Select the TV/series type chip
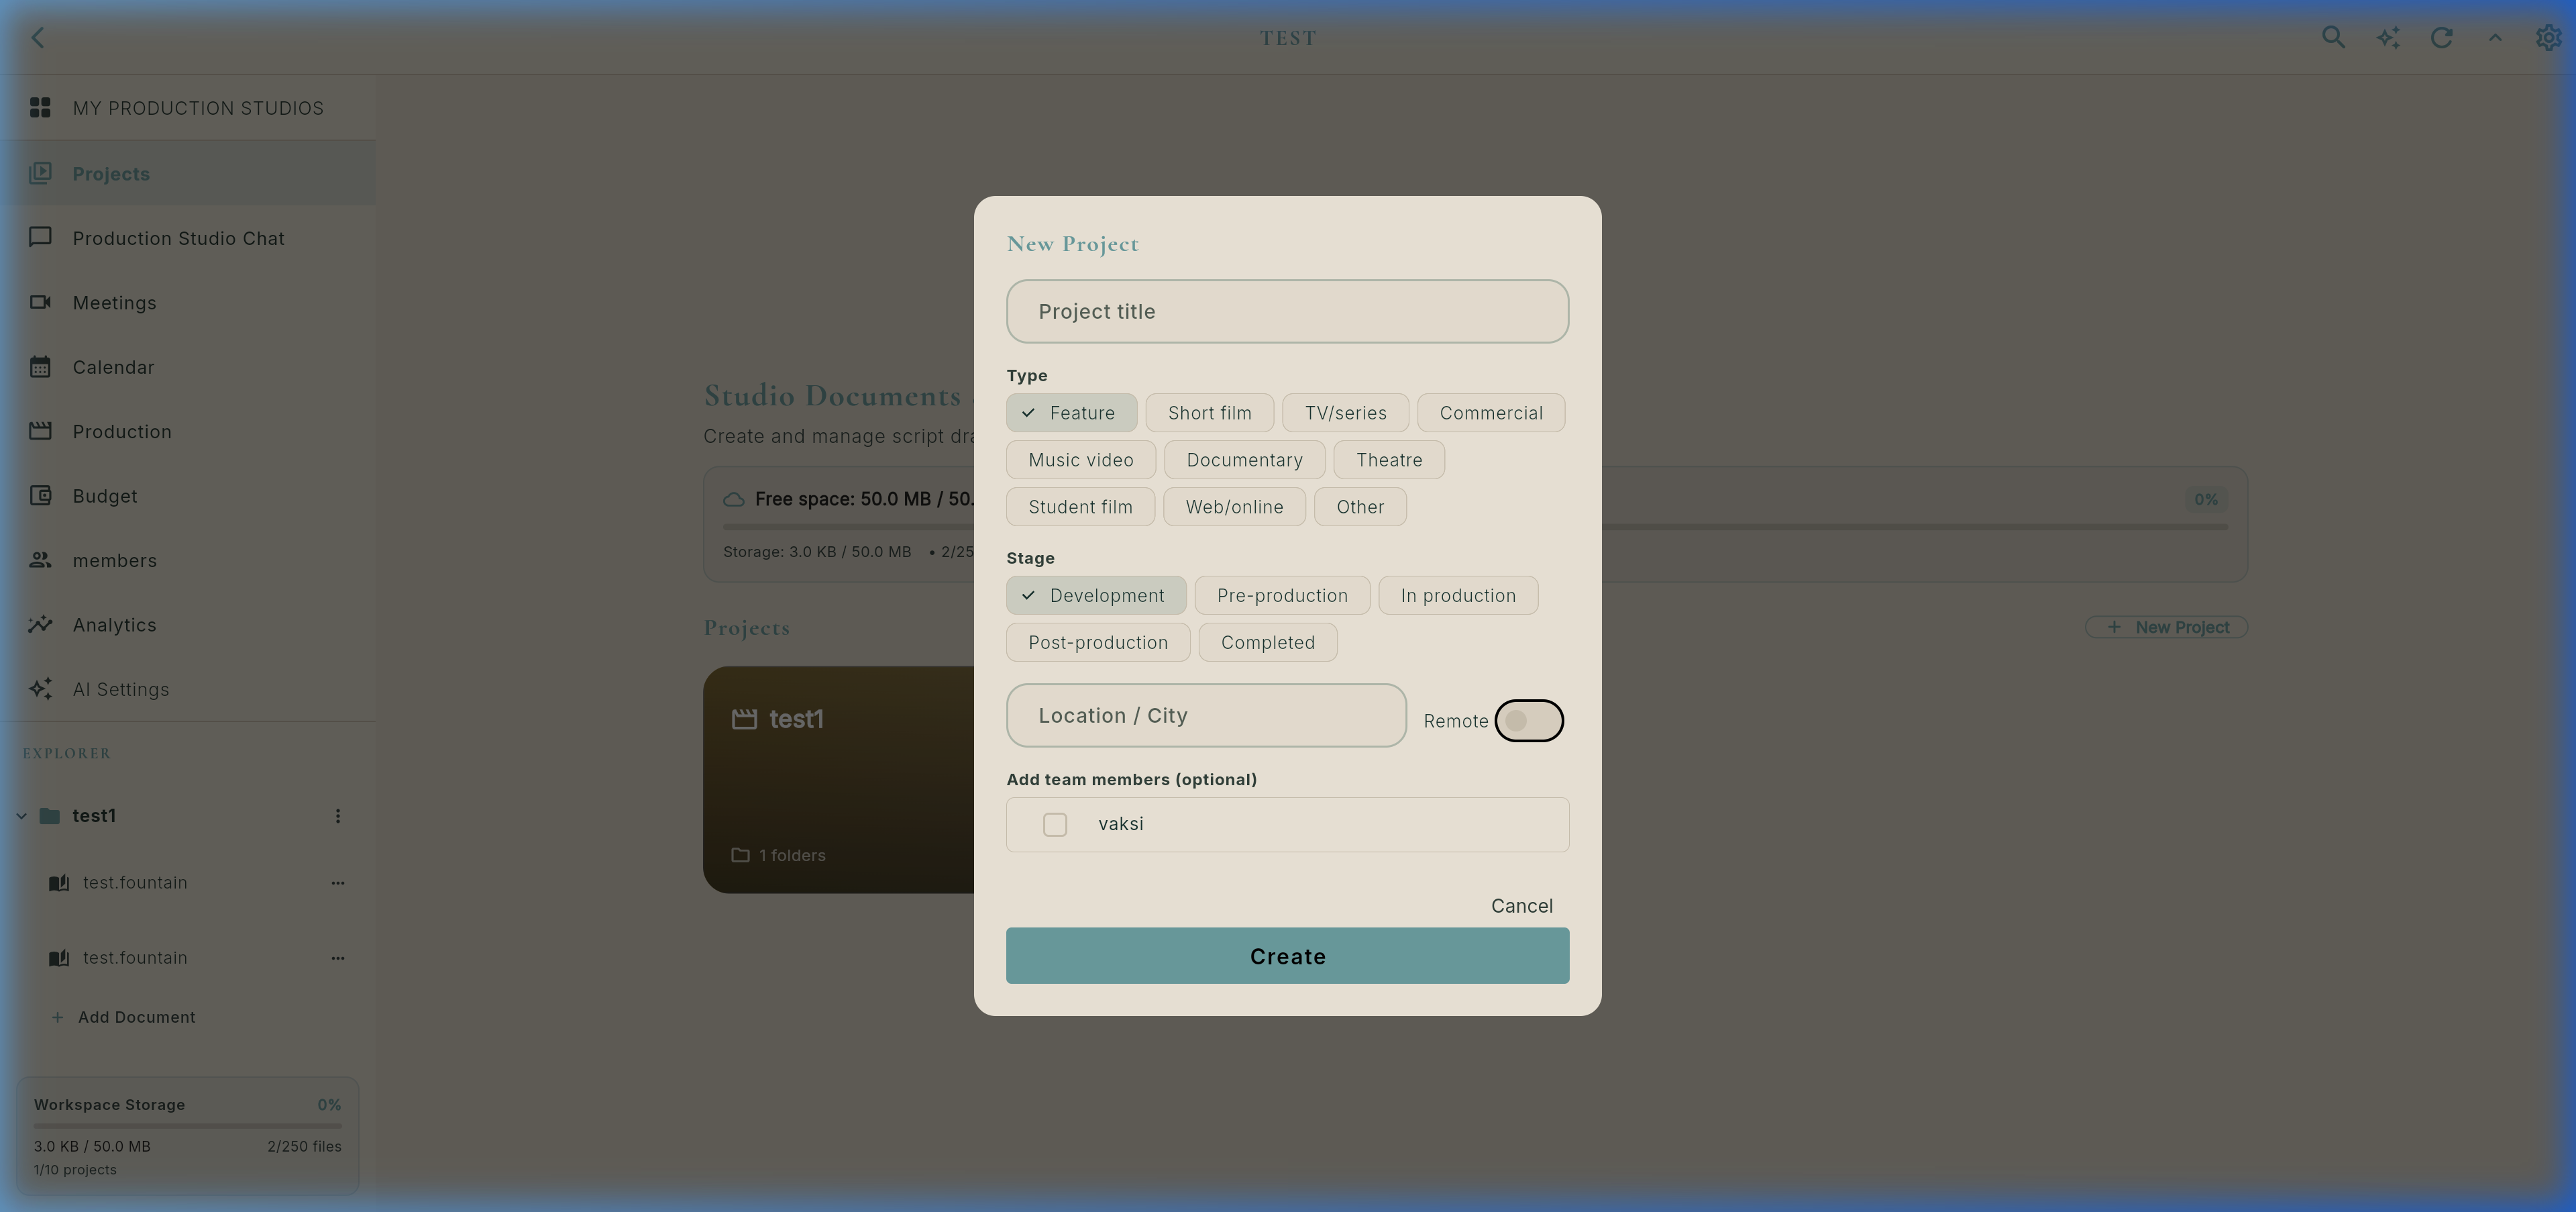 [1345, 413]
